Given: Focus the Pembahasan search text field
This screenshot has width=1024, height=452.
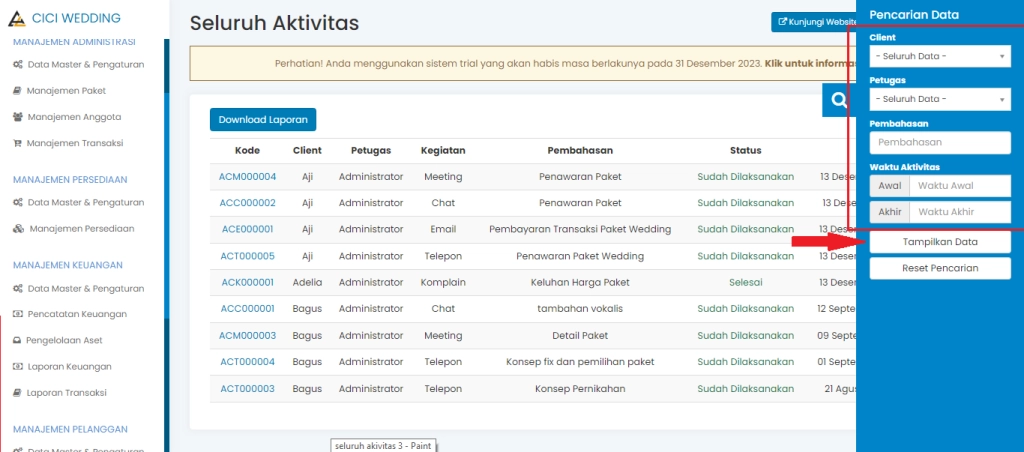Looking at the screenshot, I should tap(939, 143).
